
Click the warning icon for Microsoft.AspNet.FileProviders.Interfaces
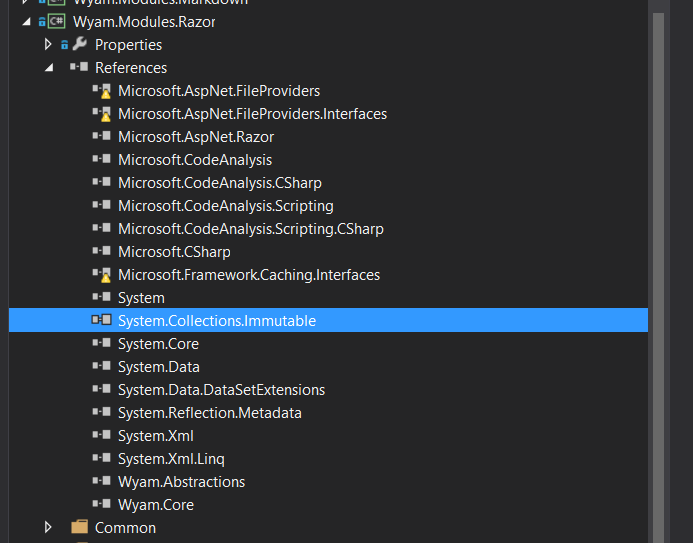(x=102, y=114)
